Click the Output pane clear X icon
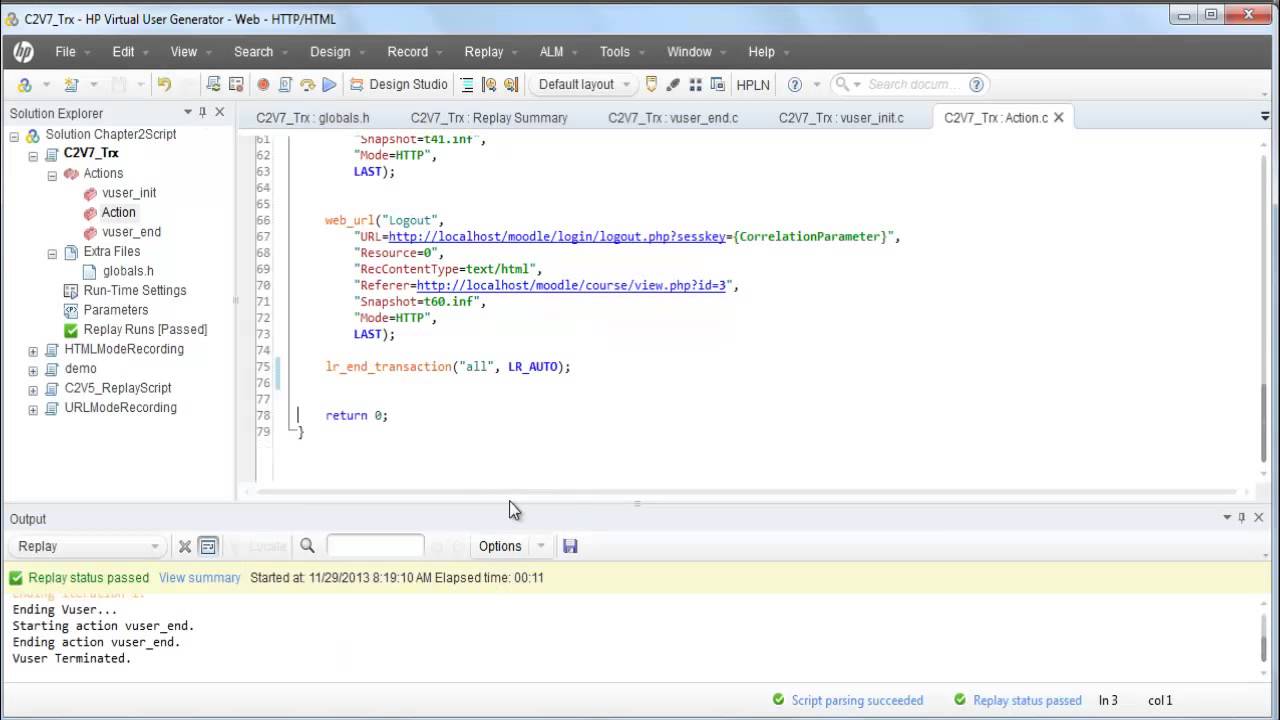Image resolution: width=1280 pixels, height=720 pixels. click(x=184, y=546)
